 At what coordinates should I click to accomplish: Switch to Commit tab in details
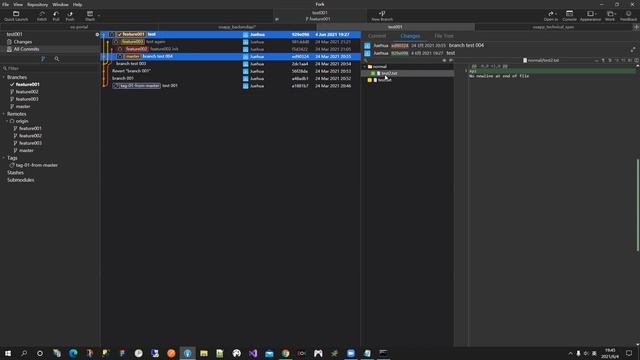[377, 36]
